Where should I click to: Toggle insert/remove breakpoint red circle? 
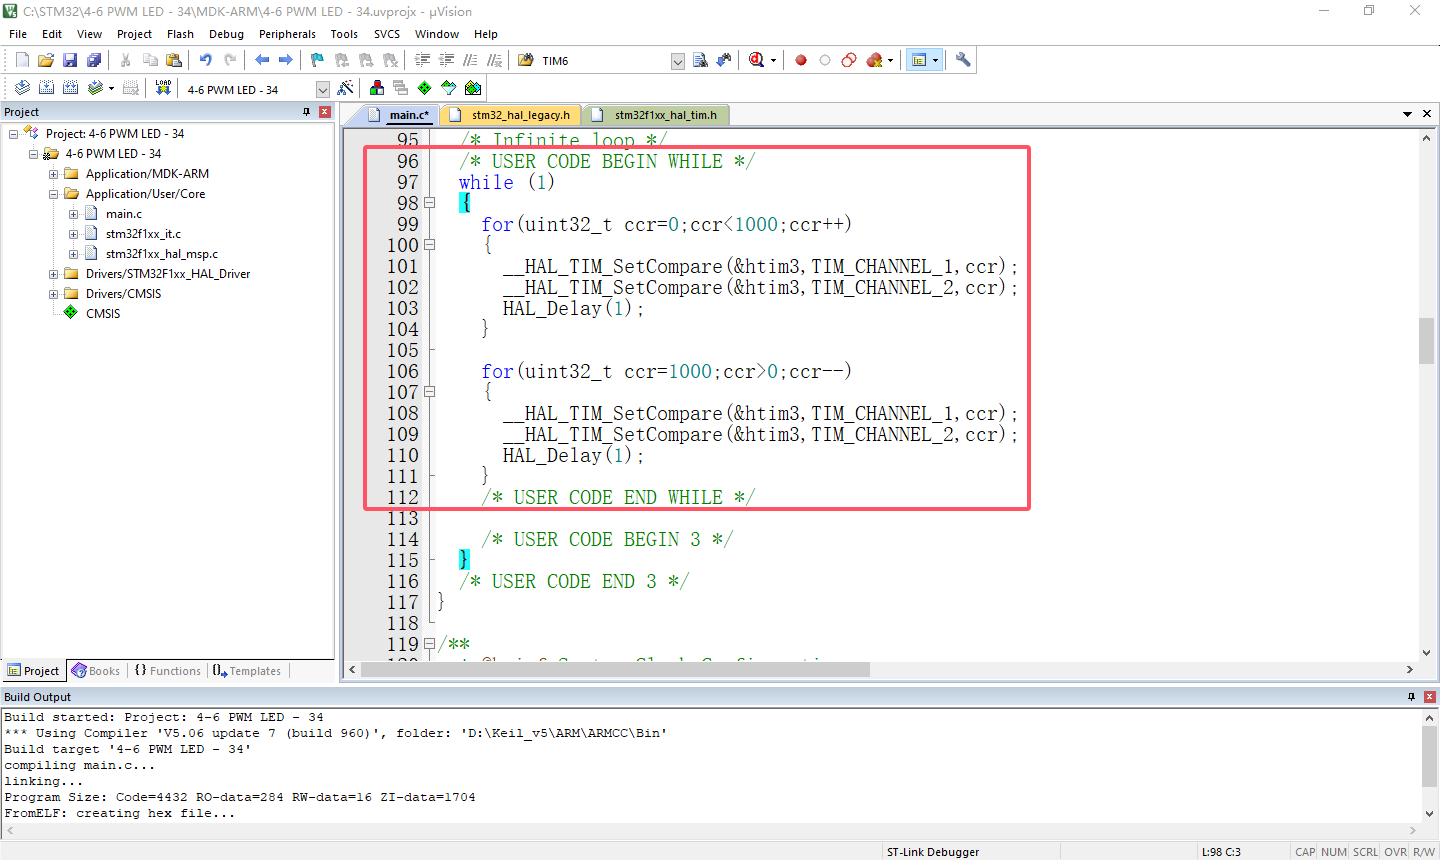(801, 60)
